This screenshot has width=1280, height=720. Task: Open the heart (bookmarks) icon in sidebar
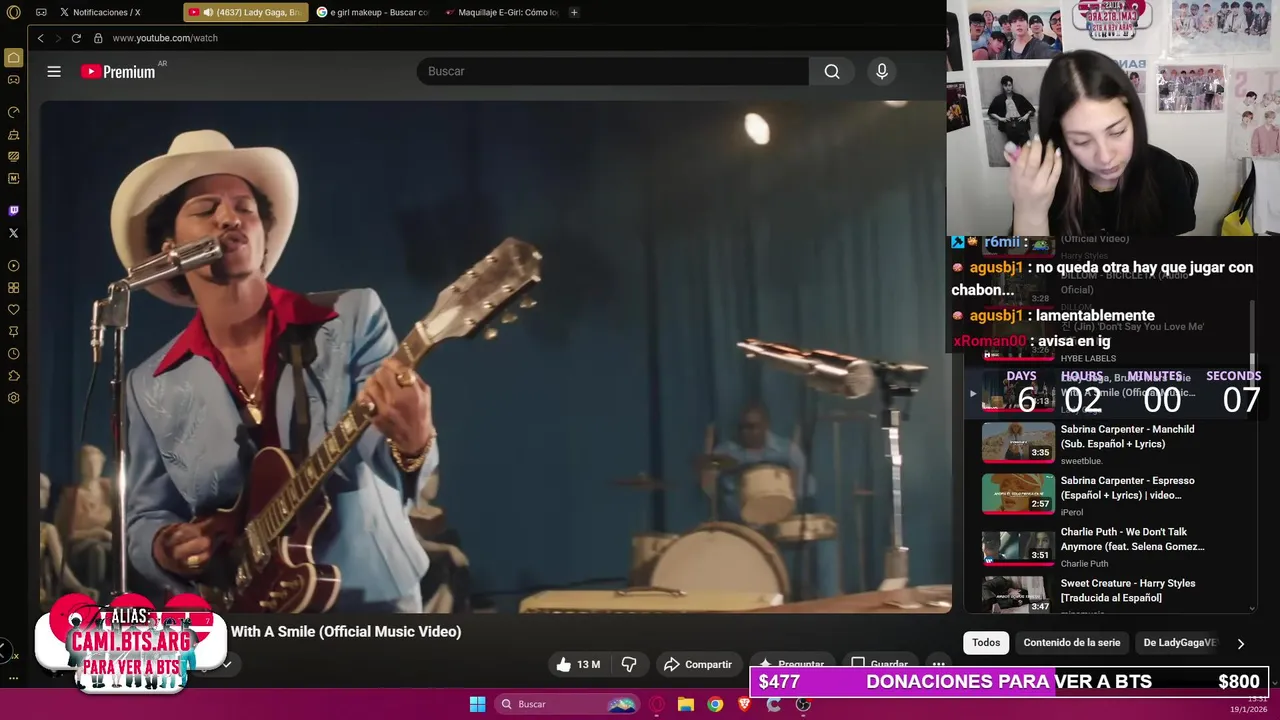pos(13,310)
